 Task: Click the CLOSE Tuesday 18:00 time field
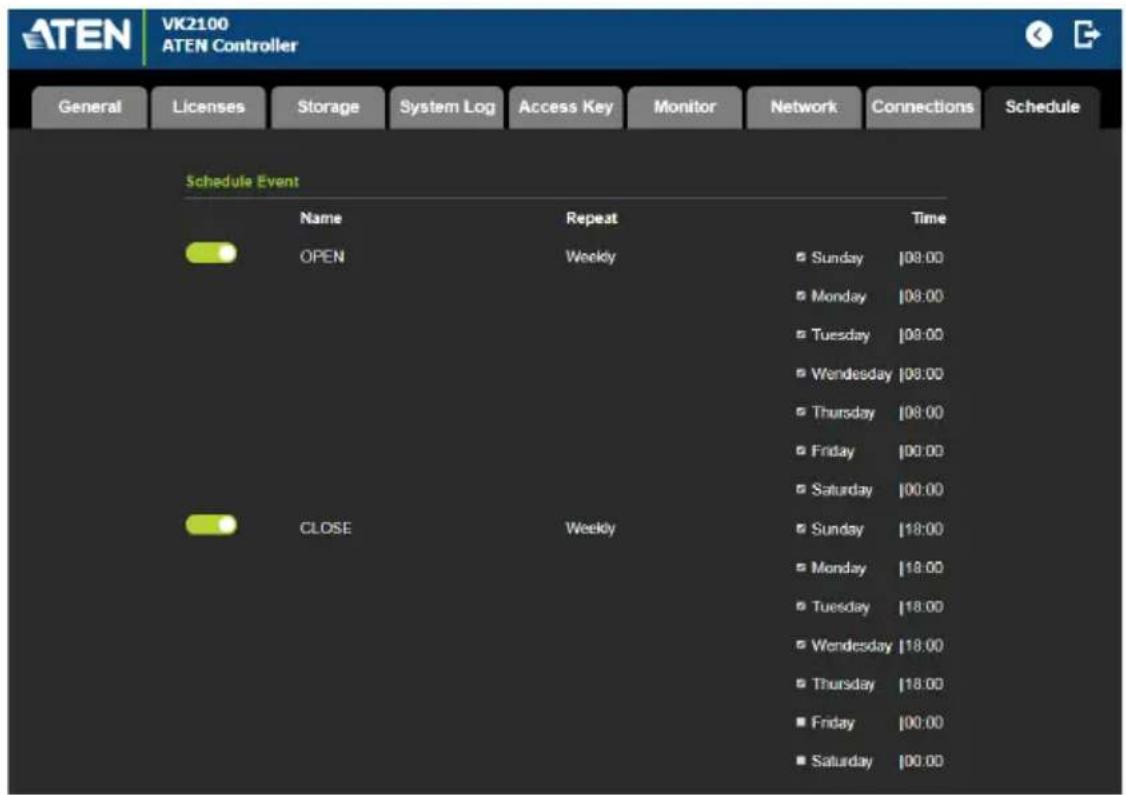pyautogui.click(x=921, y=607)
